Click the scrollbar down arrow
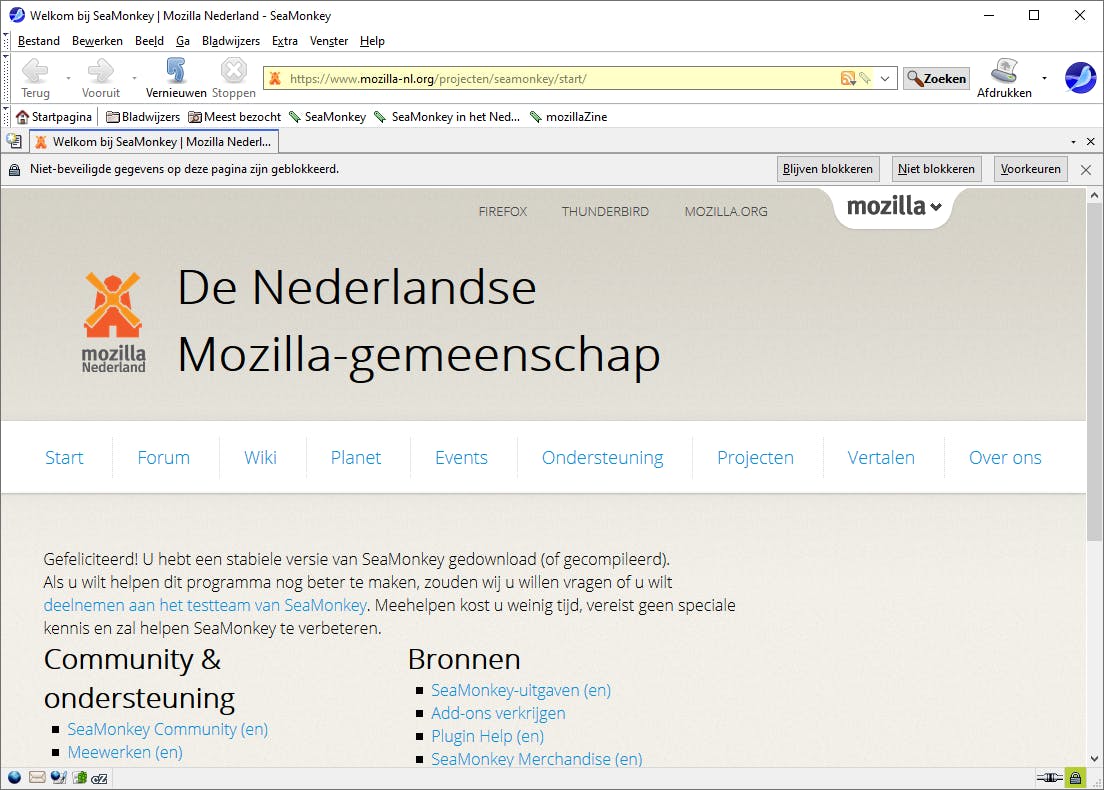1104x790 pixels. (x=1094, y=759)
